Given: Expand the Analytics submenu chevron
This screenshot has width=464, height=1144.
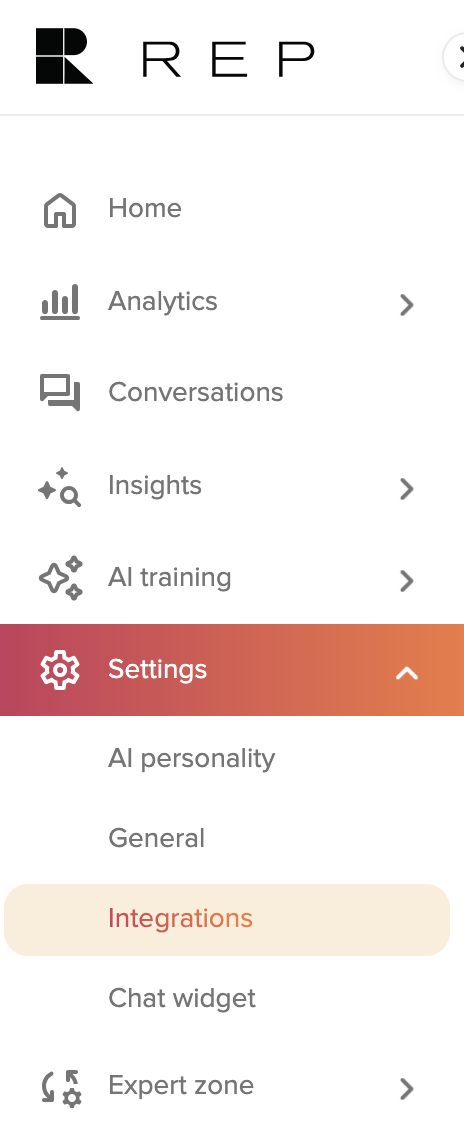Looking at the screenshot, I should click(407, 305).
